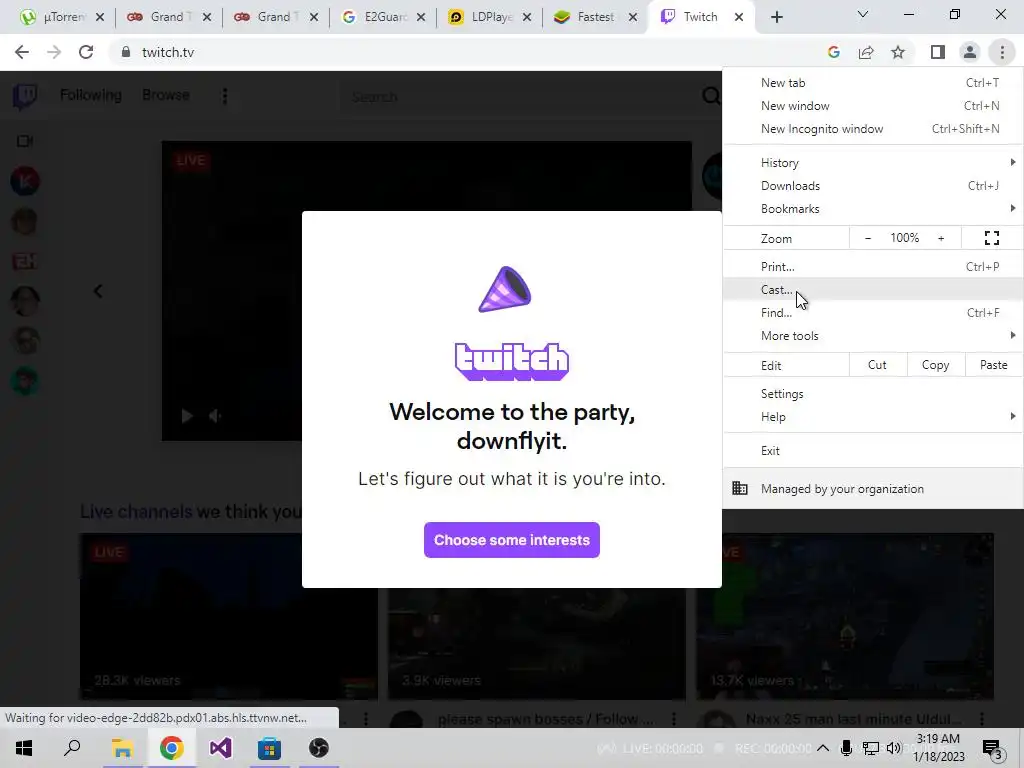Close the Chrome three-dot menu button
Viewport: 1024px width, 768px height.
coord(1002,52)
